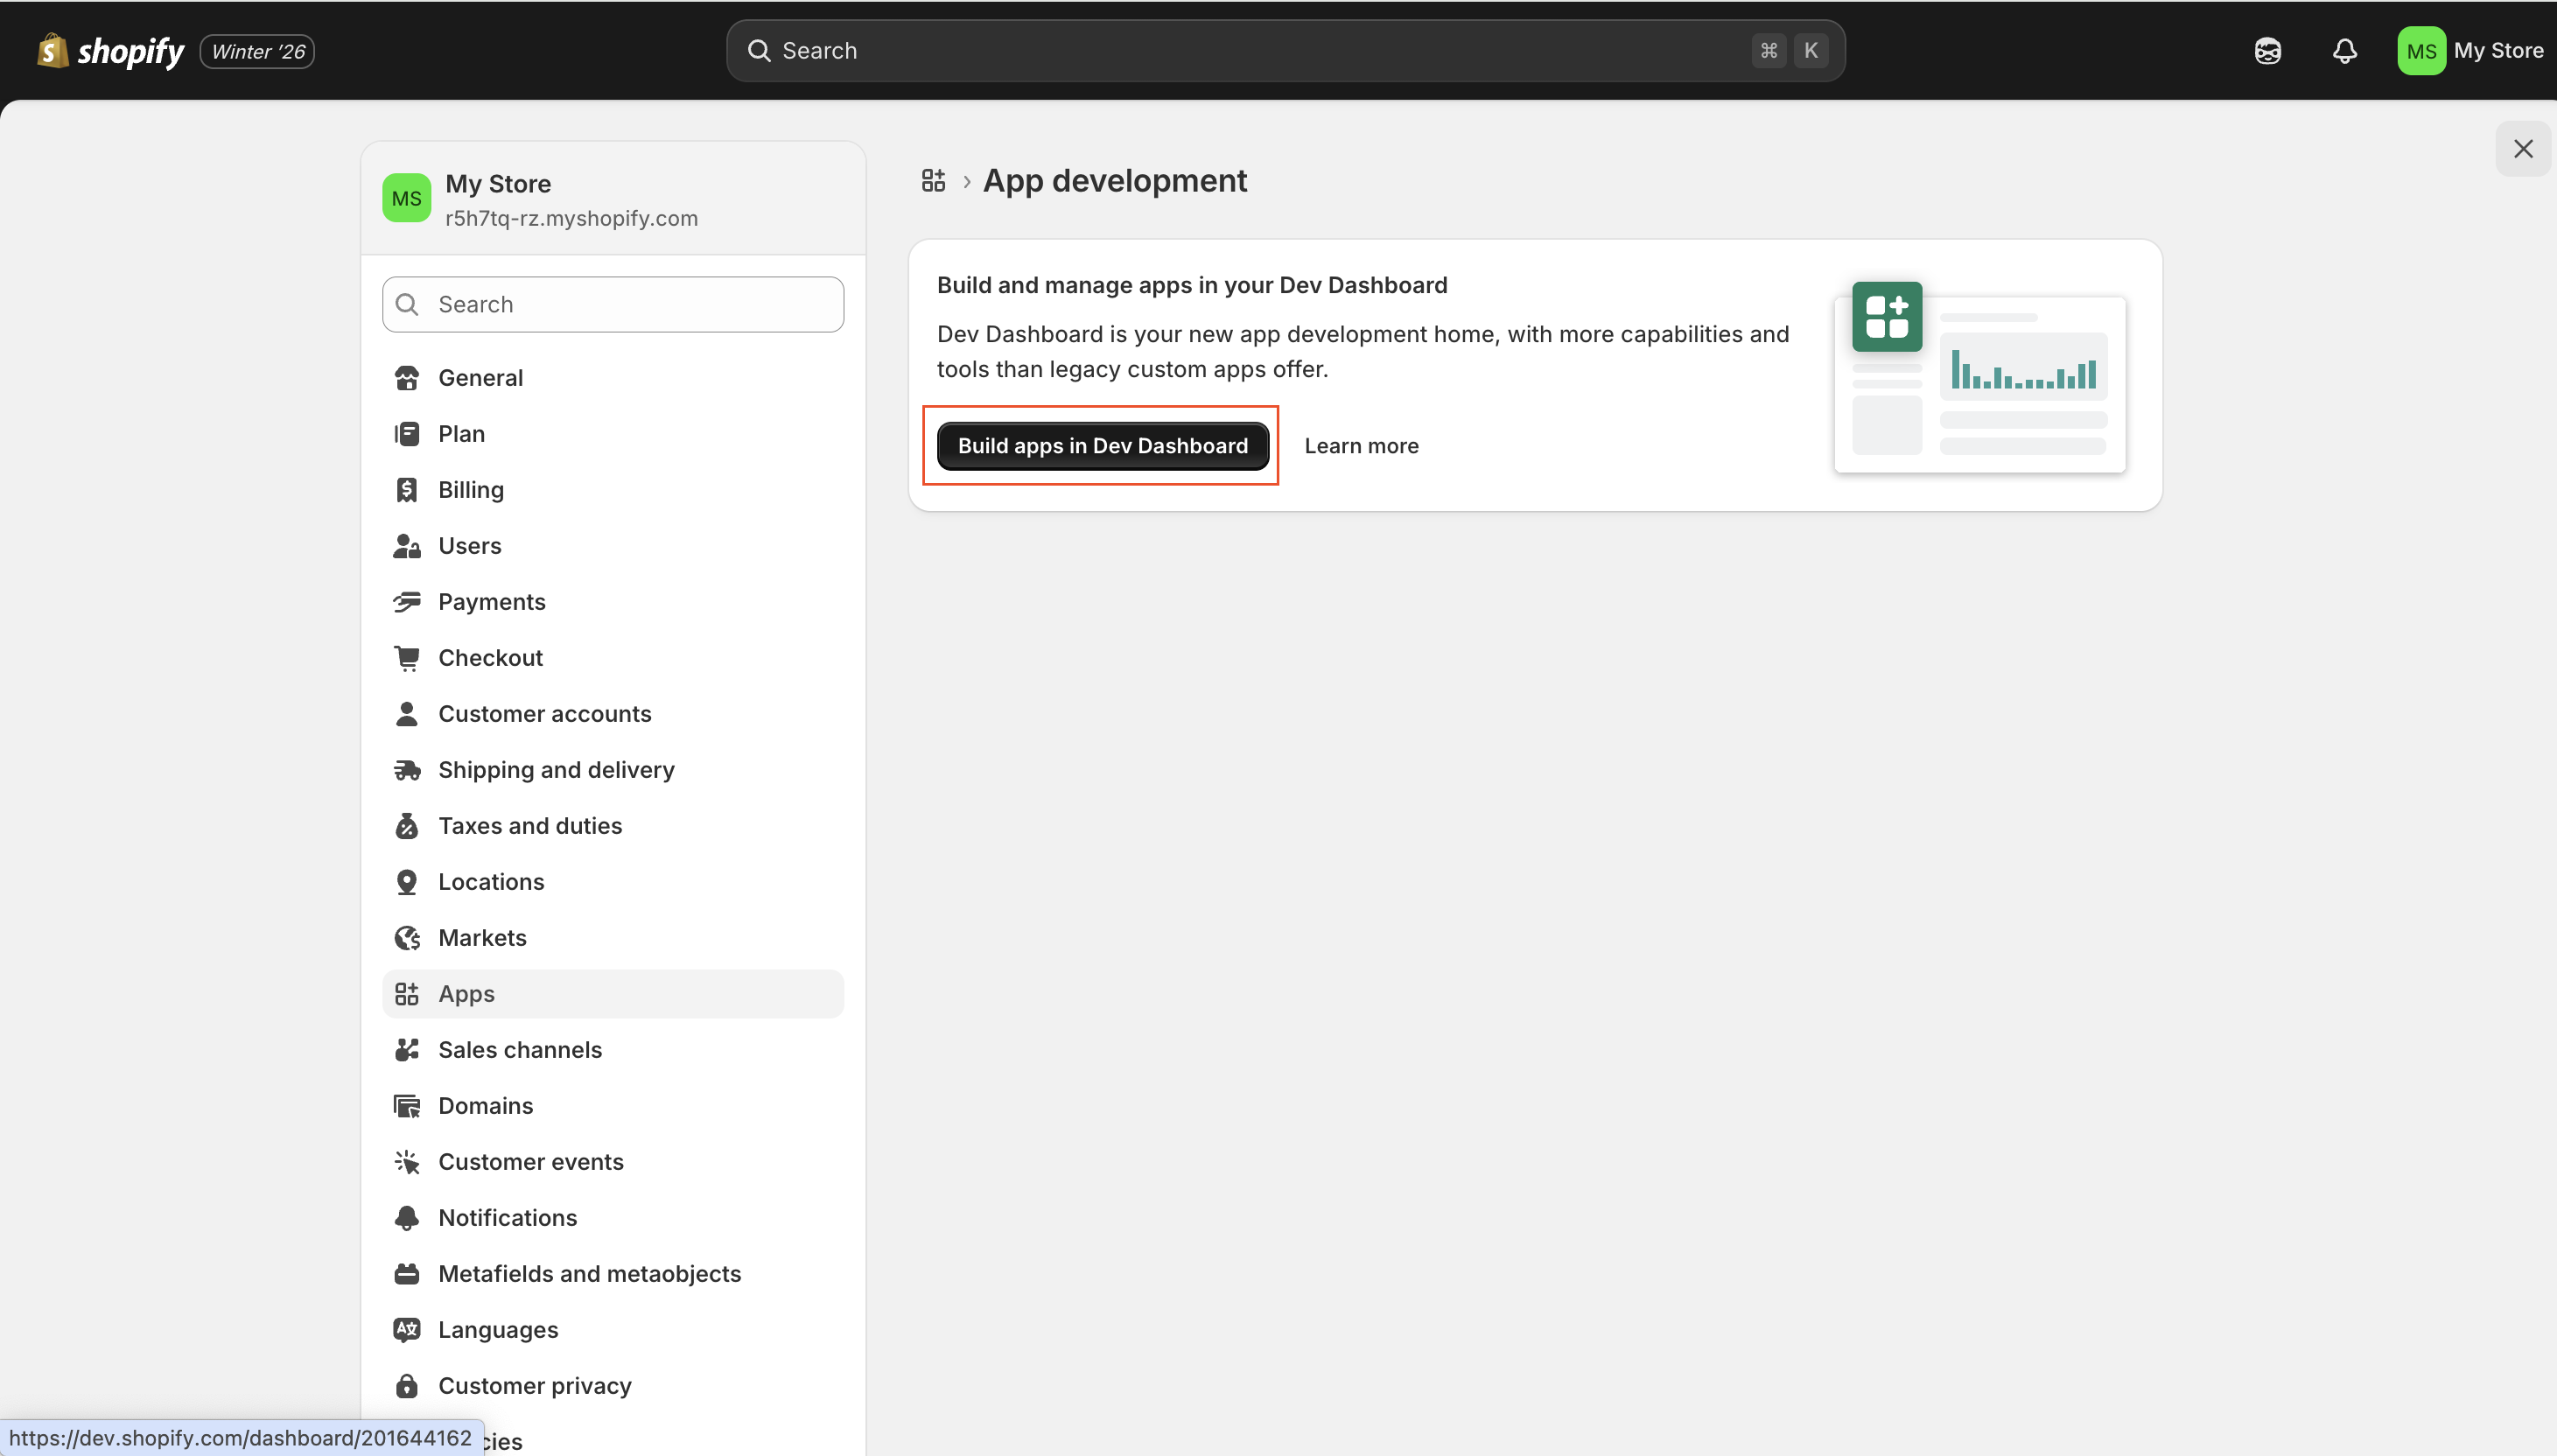The height and width of the screenshot is (1456, 2557).
Task: Click the Shipping and delivery truck icon
Action: pyautogui.click(x=406, y=770)
